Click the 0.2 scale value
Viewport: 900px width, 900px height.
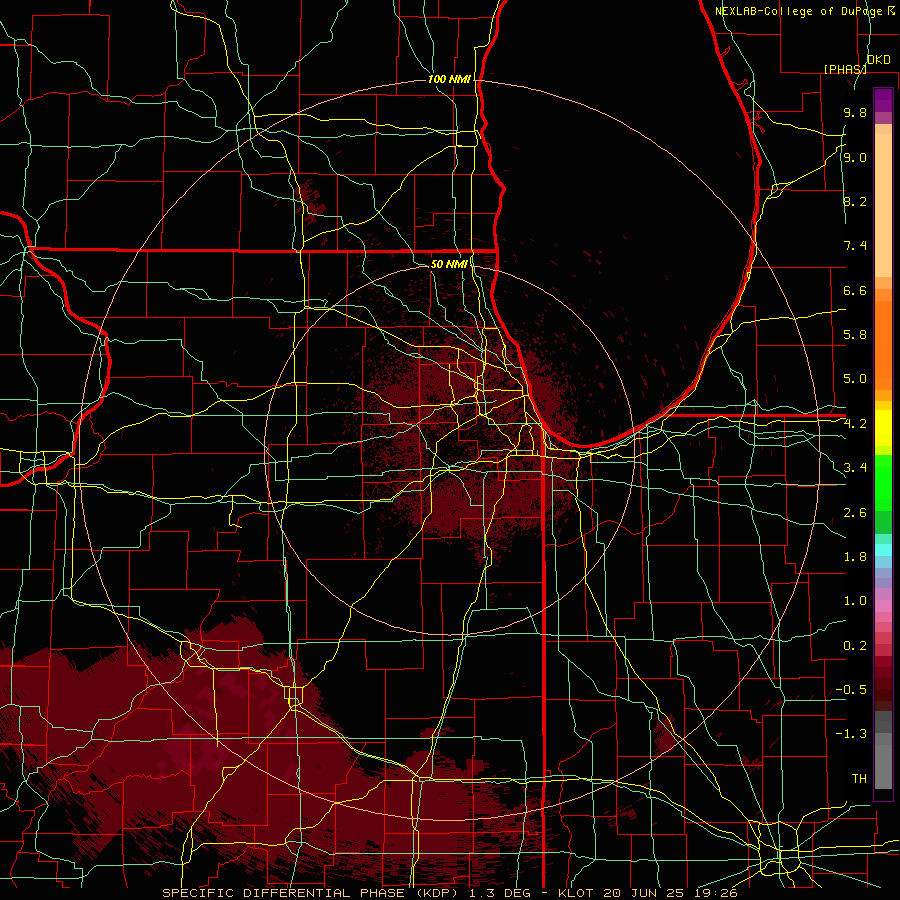pyautogui.click(x=855, y=646)
